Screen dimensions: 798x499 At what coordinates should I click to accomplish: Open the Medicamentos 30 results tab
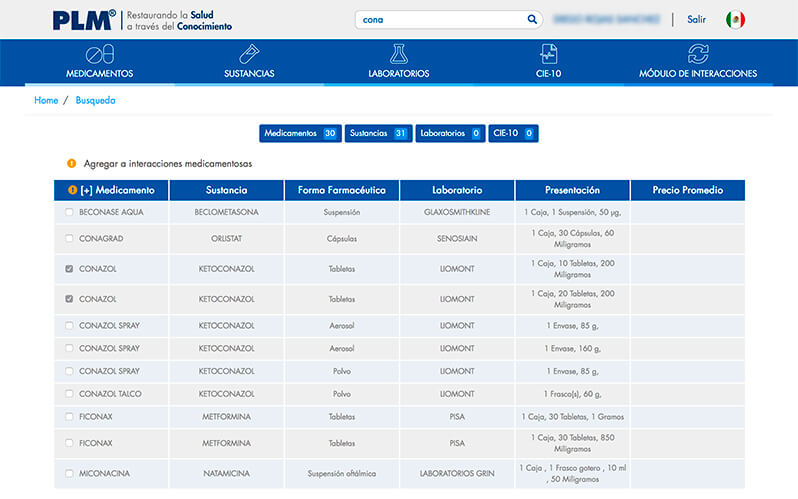pos(300,133)
